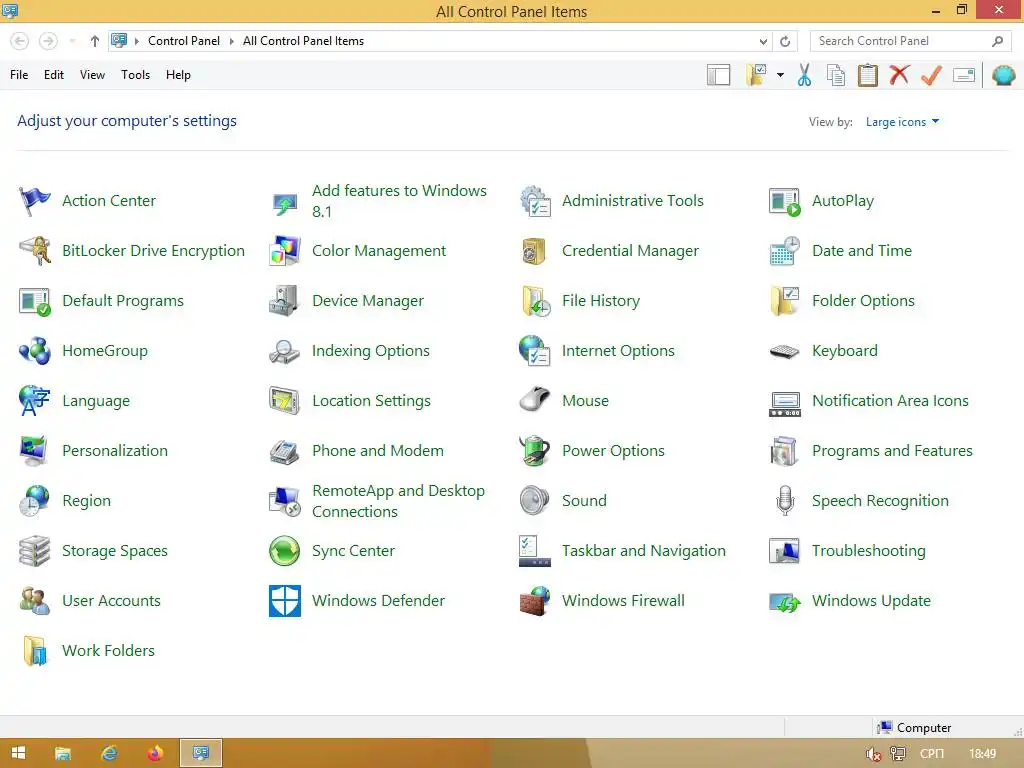1024x768 pixels.
Task: Launch Firefox from the taskbar
Action: (x=155, y=753)
